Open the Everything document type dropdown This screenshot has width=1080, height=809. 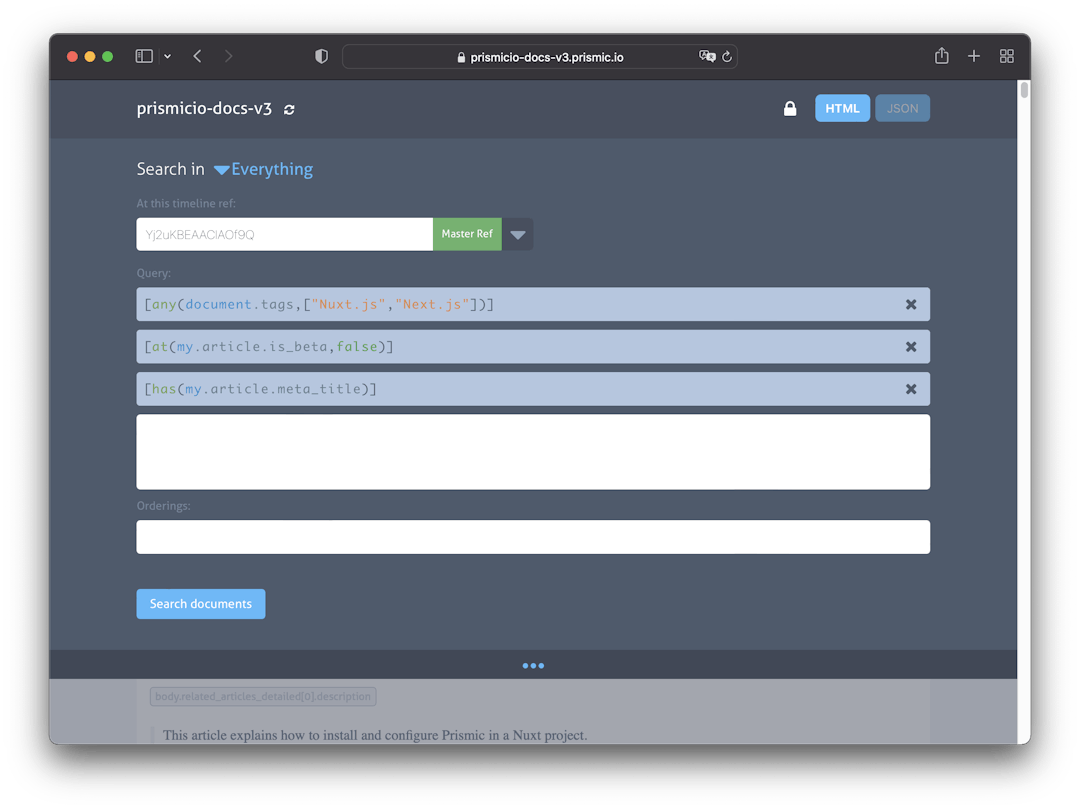click(x=262, y=169)
